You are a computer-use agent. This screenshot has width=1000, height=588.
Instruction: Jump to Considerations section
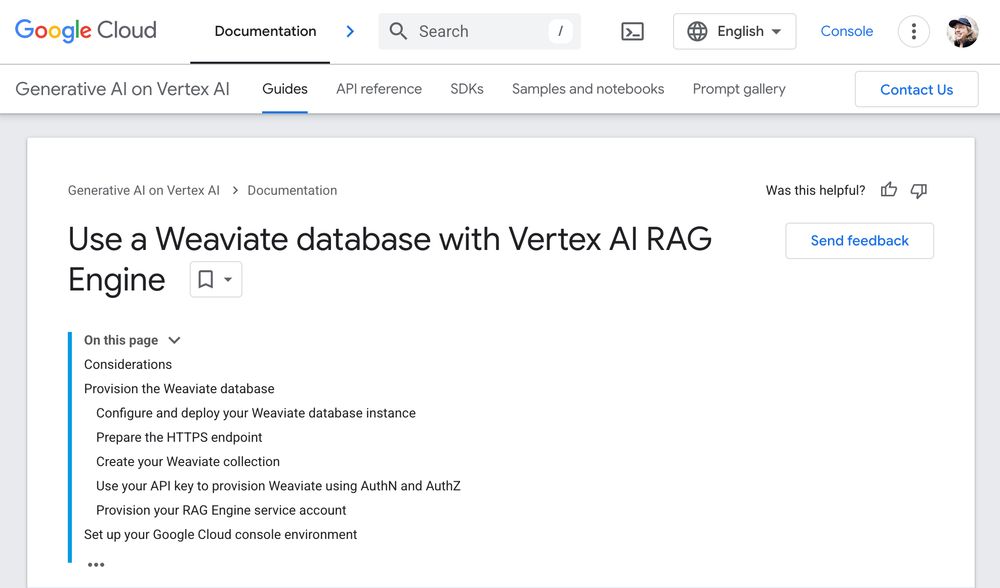tap(128, 365)
